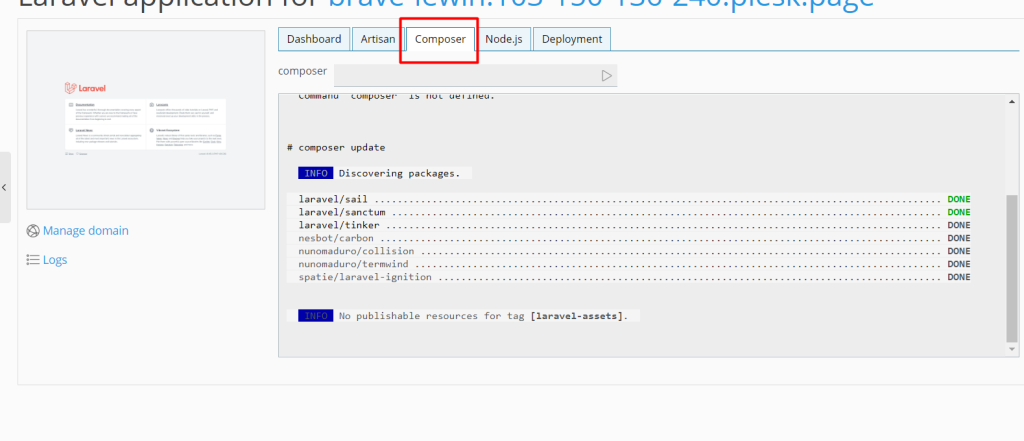Viewport: 1024px width, 441px height.
Task: Open the Laravel site preview thumbnail
Action: coord(146,120)
